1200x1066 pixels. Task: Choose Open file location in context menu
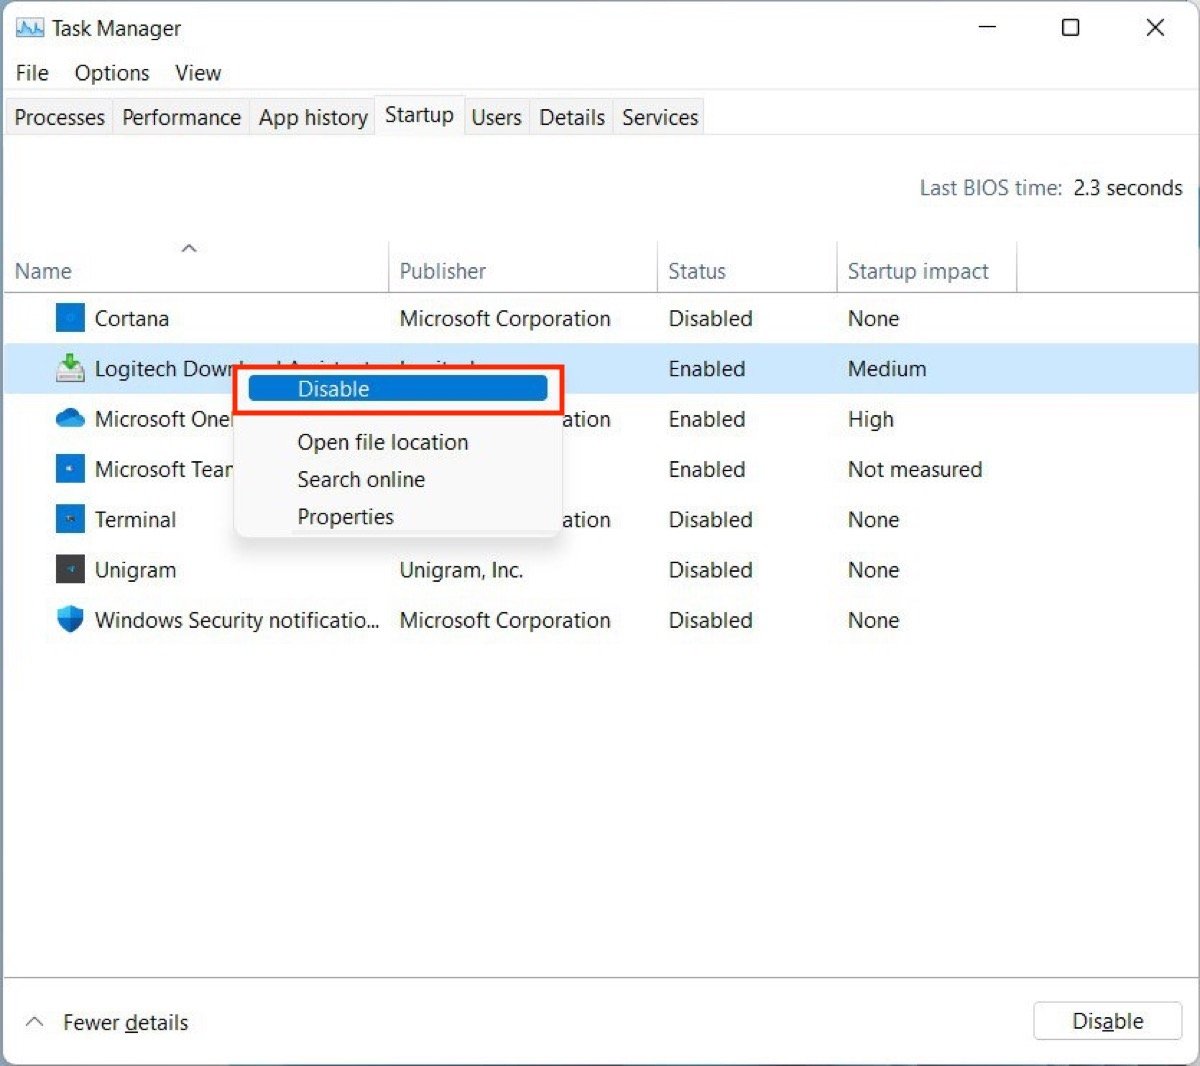382,442
